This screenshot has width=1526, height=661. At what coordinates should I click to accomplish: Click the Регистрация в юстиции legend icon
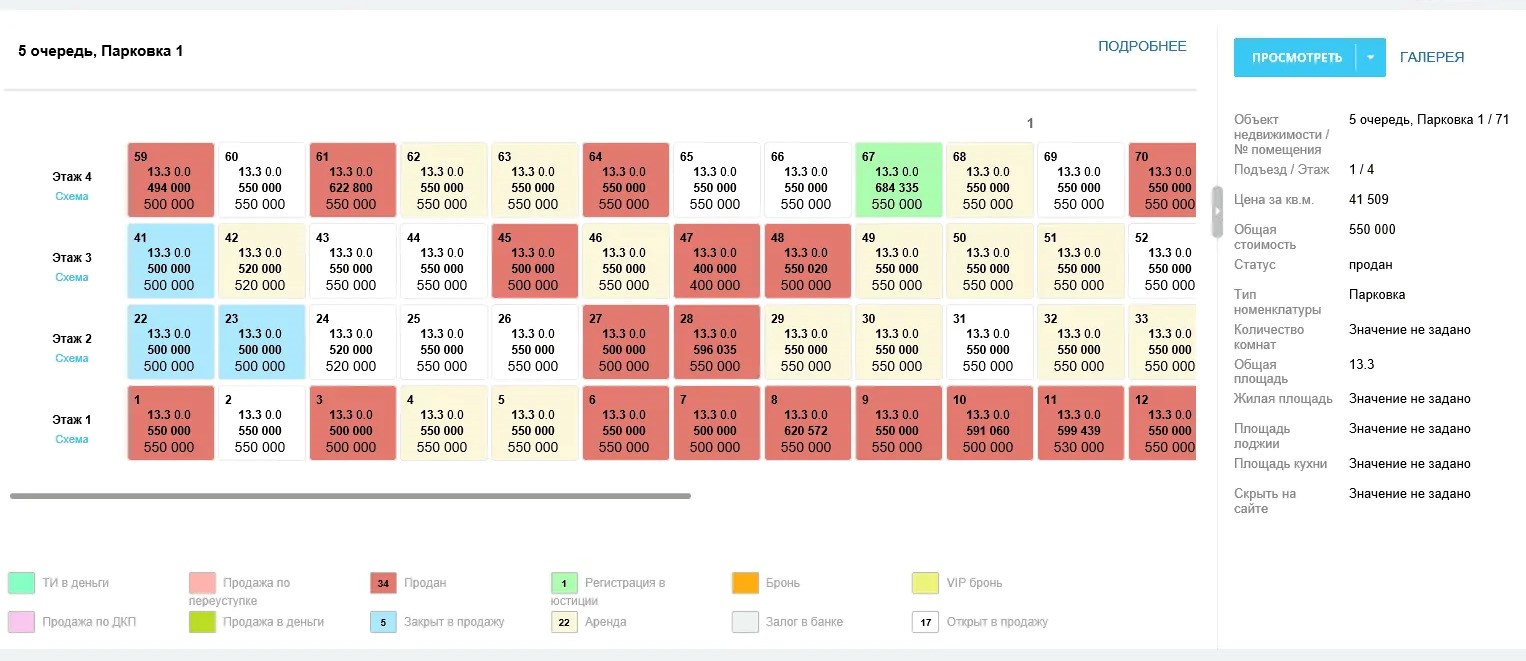click(x=564, y=583)
